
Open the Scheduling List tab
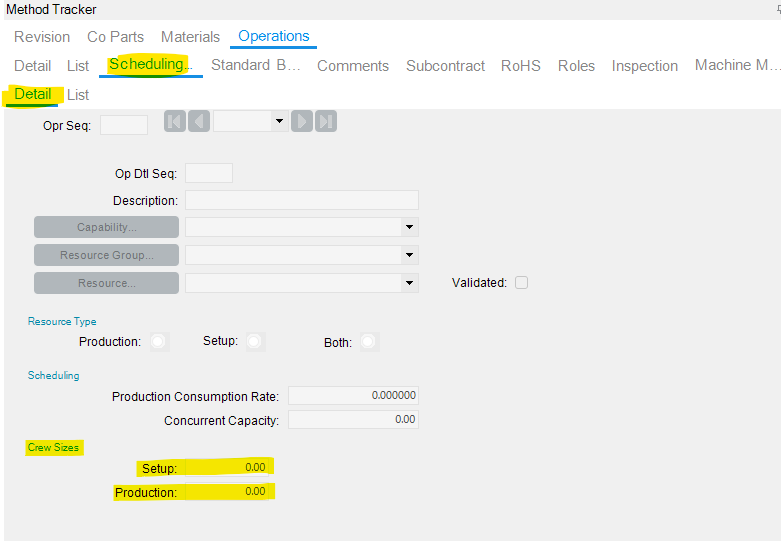78,95
